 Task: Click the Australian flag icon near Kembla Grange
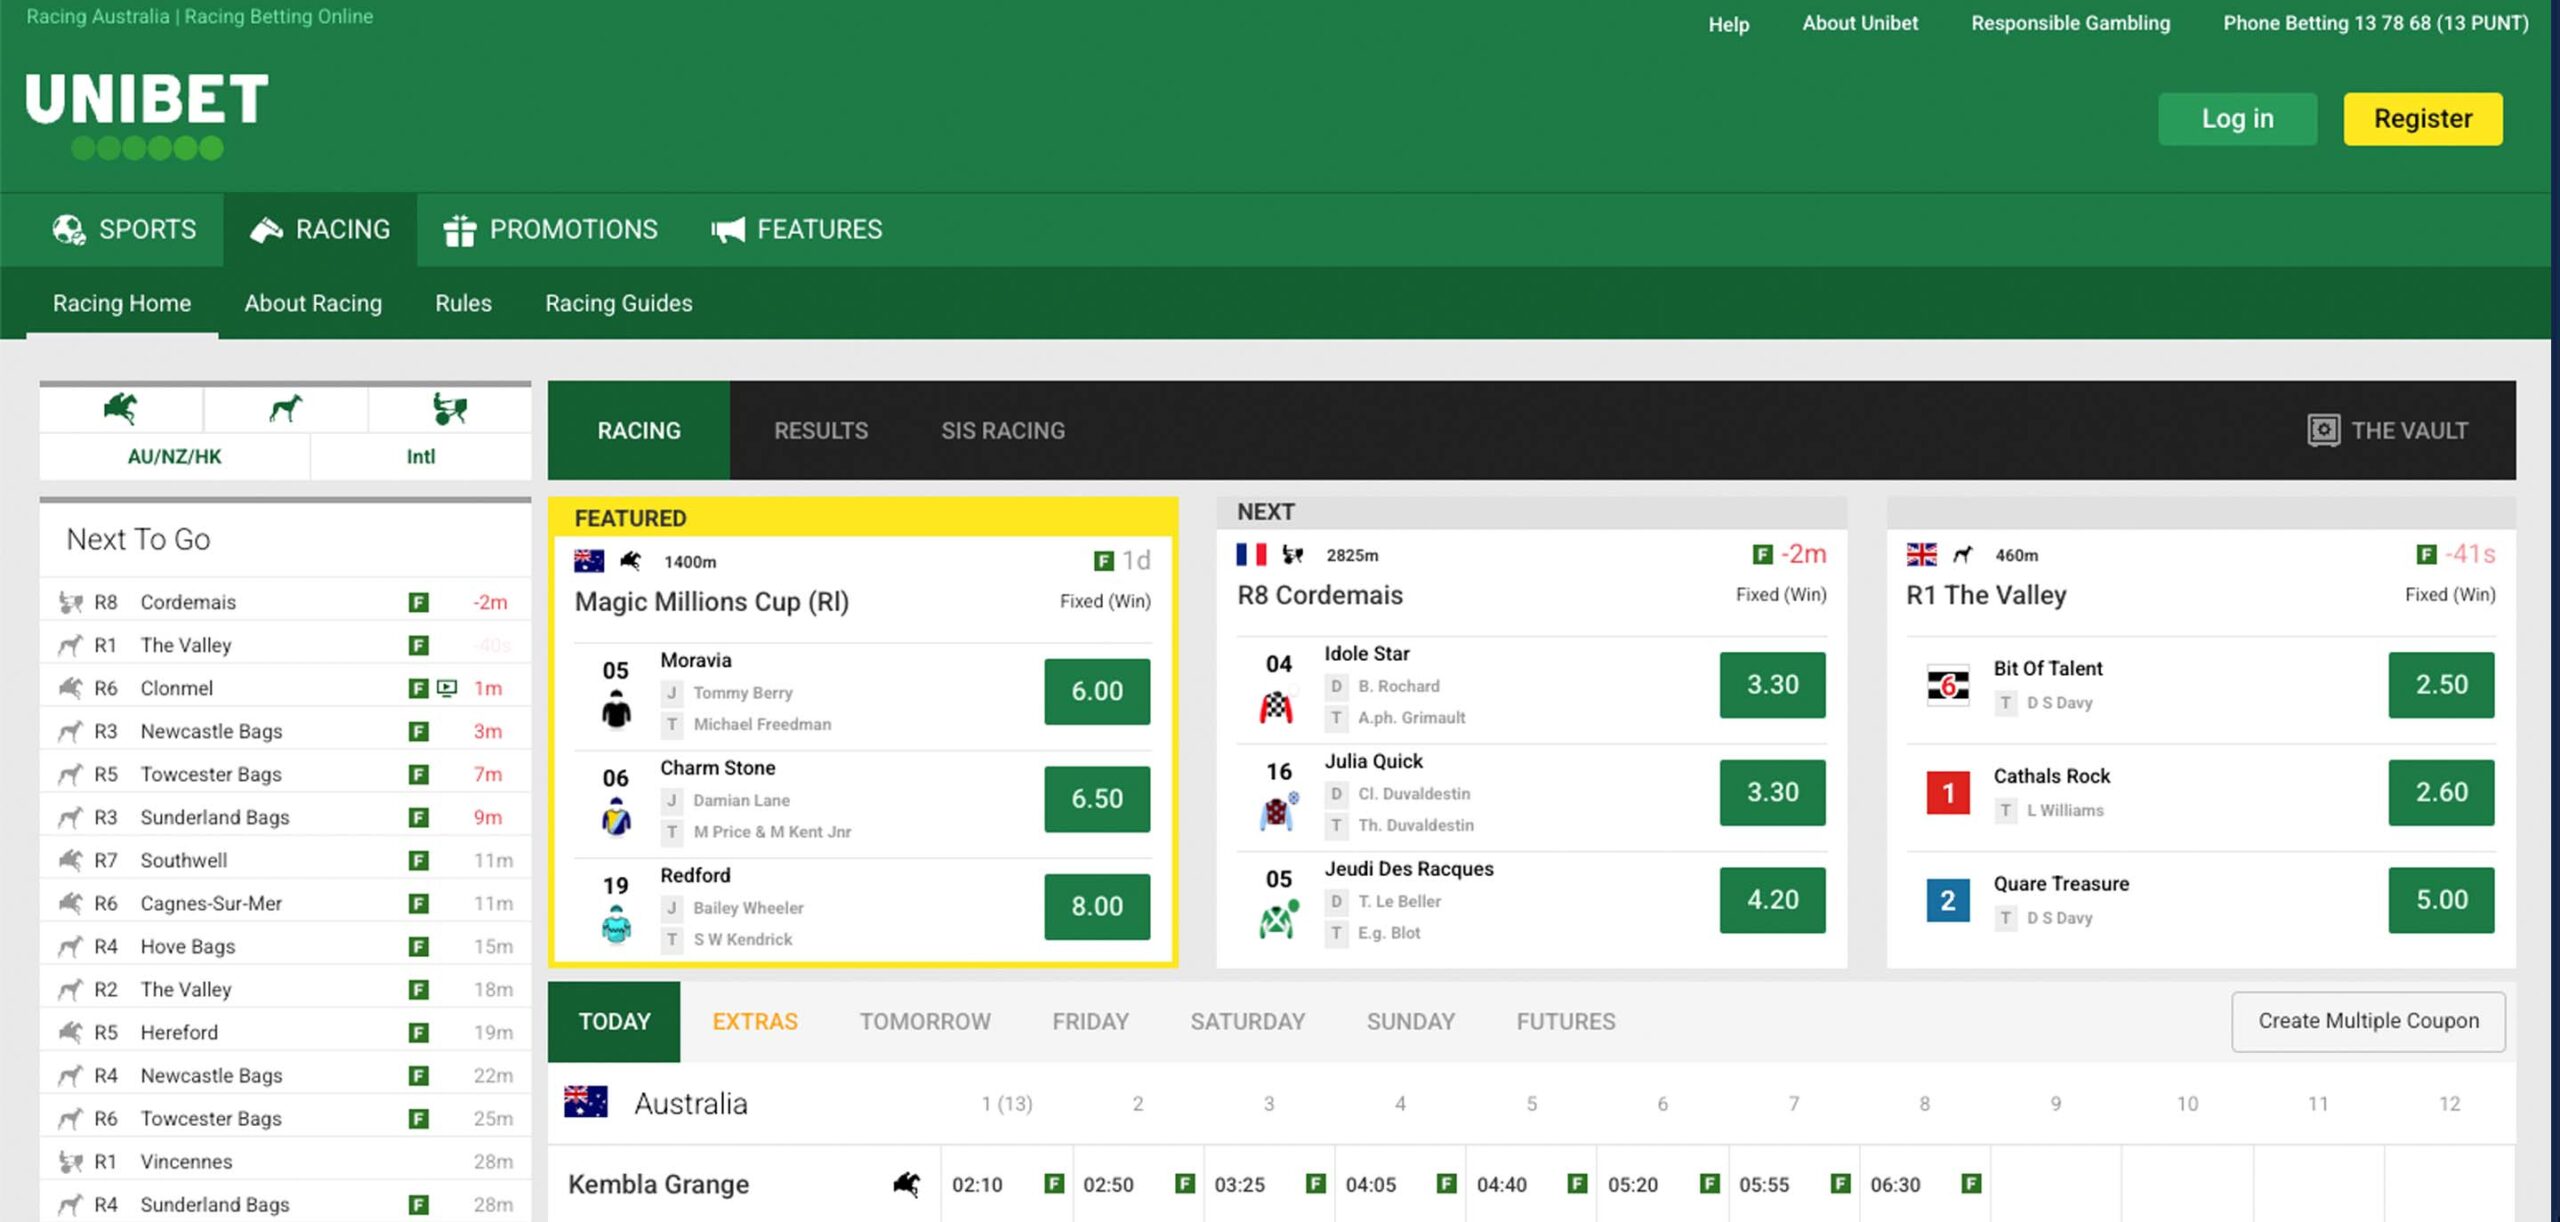pyautogui.click(x=589, y=1101)
